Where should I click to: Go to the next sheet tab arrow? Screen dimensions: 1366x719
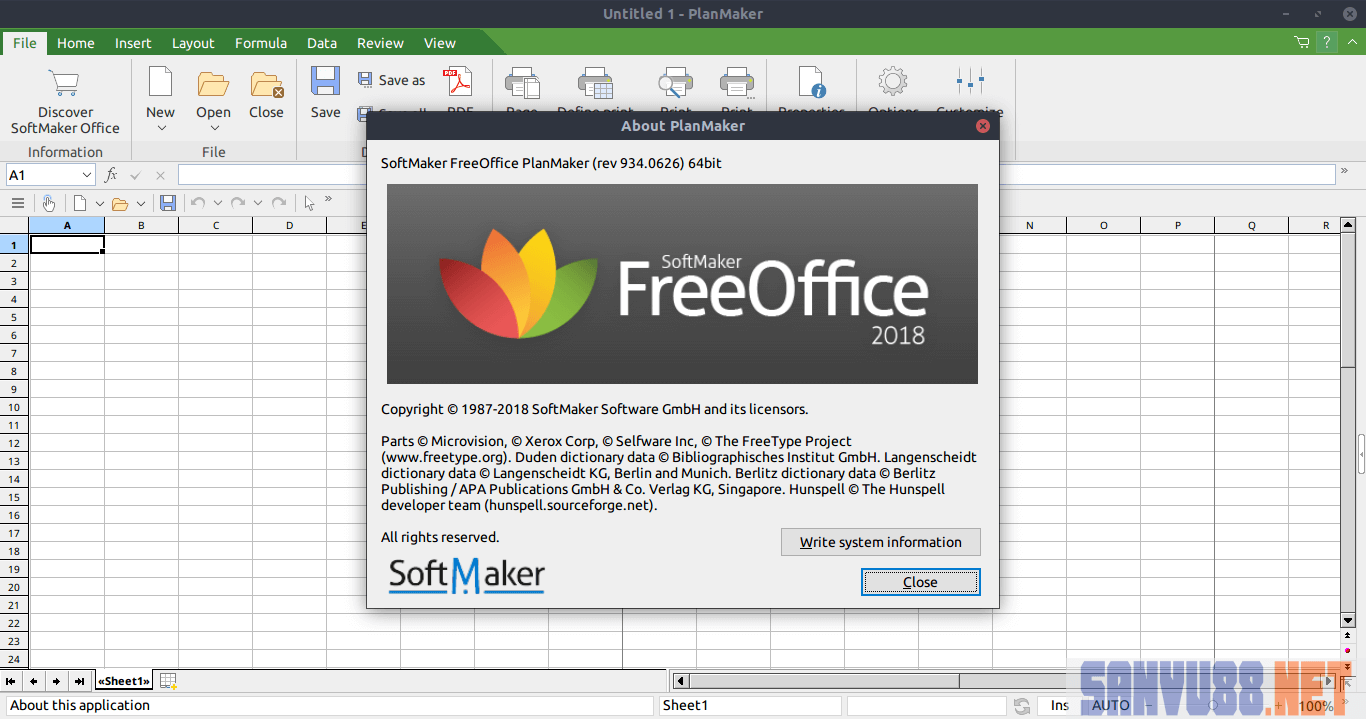[57, 681]
